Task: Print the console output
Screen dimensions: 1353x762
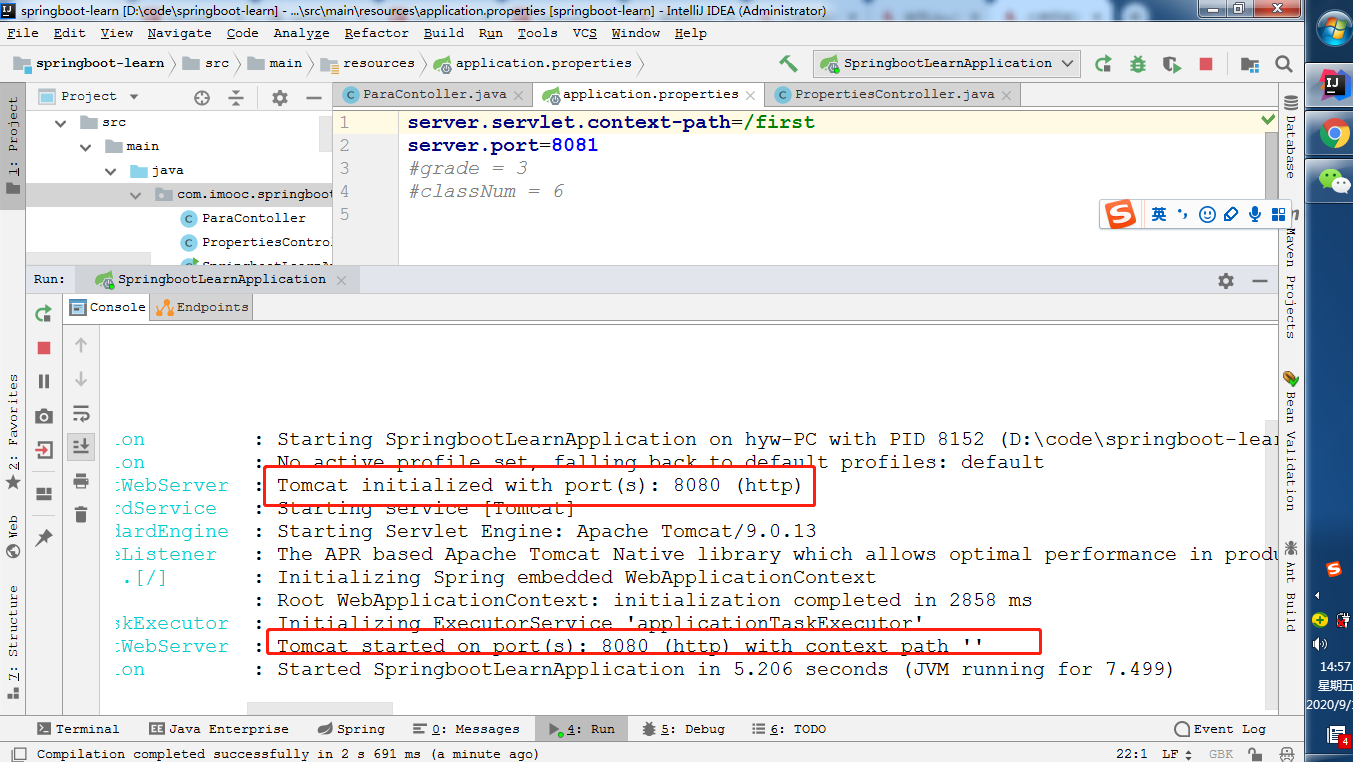Action: coord(81,481)
